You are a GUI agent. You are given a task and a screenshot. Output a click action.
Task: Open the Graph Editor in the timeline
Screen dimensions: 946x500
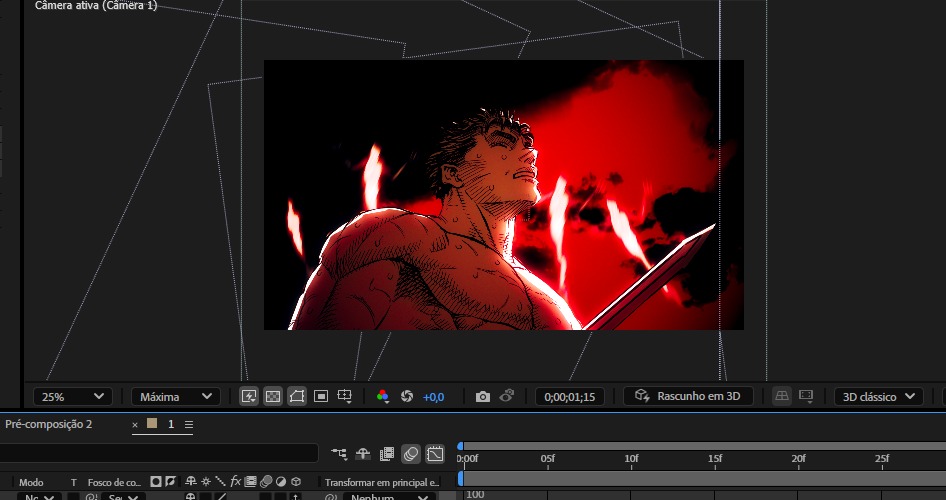pos(434,454)
